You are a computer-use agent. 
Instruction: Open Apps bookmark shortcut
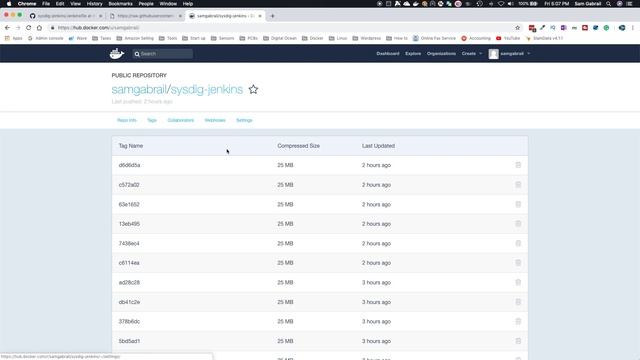tap(13, 38)
